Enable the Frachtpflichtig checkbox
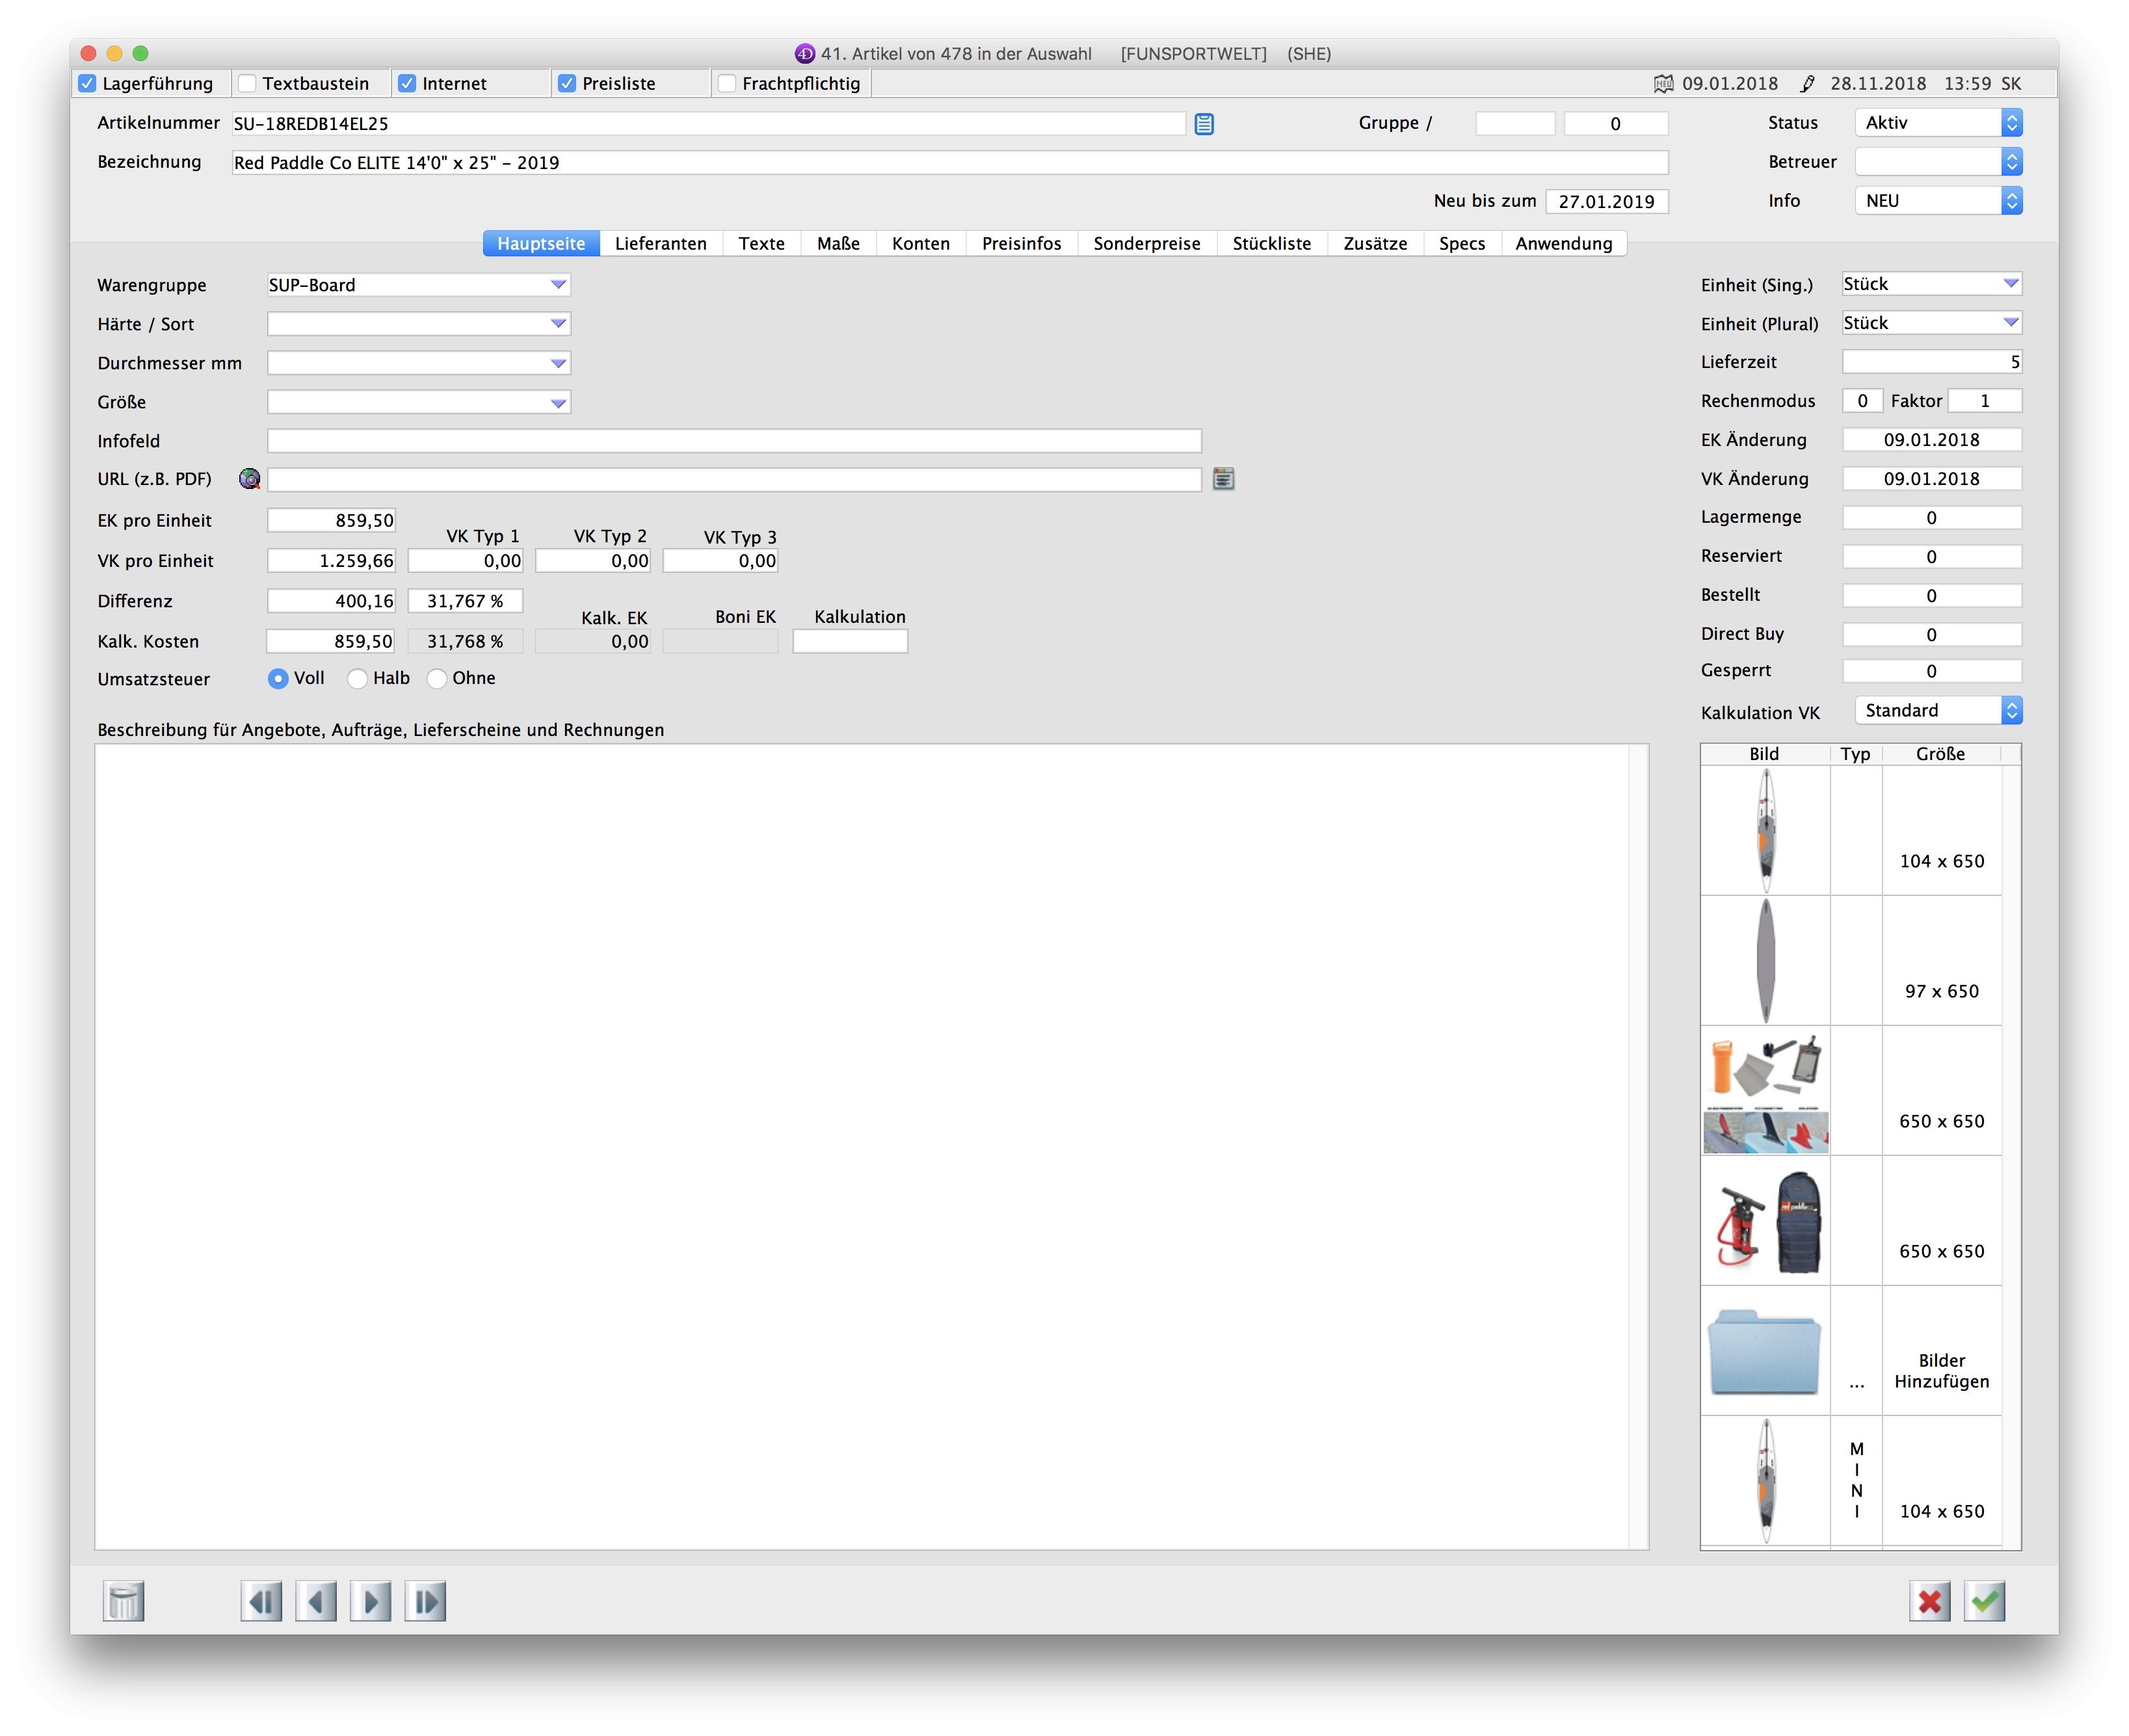 pyautogui.click(x=728, y=84)
